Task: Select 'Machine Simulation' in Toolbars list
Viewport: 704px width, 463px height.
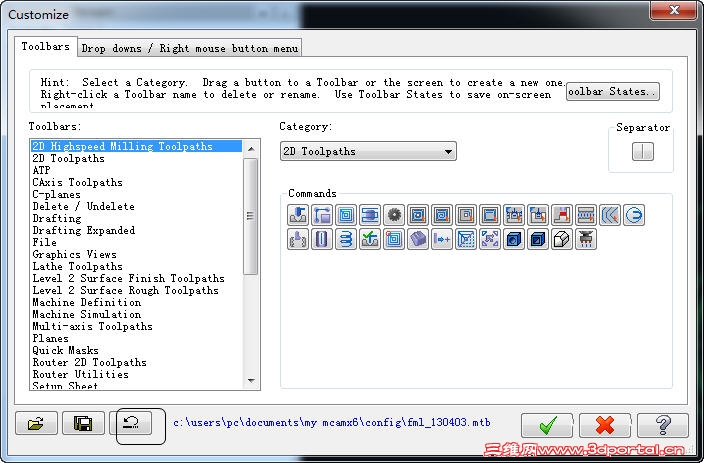Action: 137,314
